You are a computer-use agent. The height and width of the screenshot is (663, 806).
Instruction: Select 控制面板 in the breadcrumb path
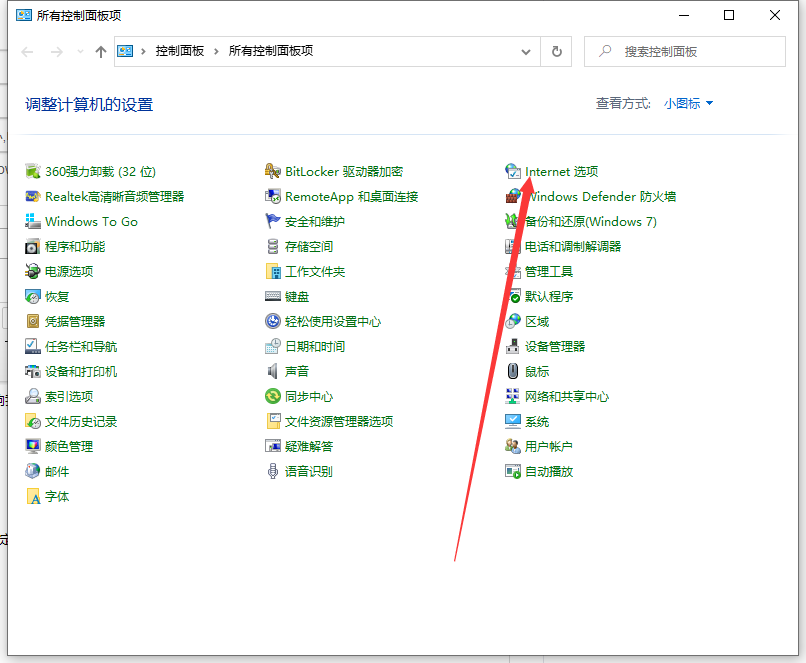(180, 51)
